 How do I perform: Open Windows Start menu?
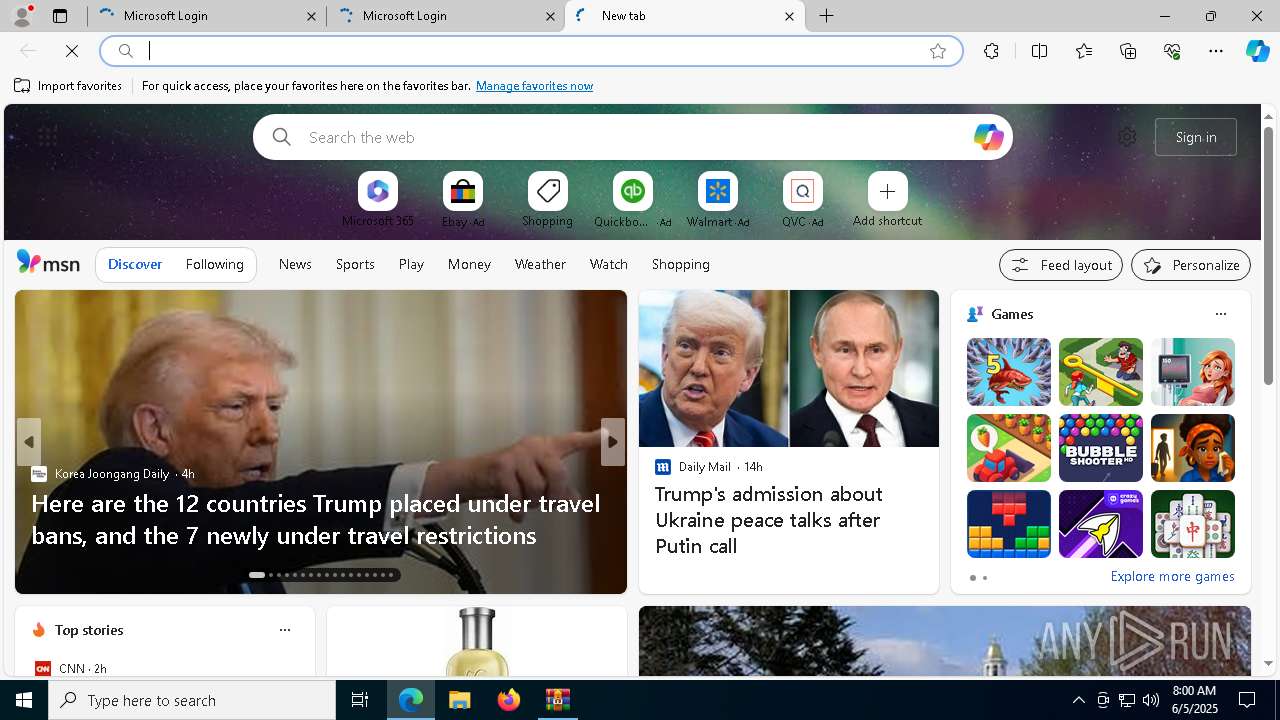coord(24,700)
